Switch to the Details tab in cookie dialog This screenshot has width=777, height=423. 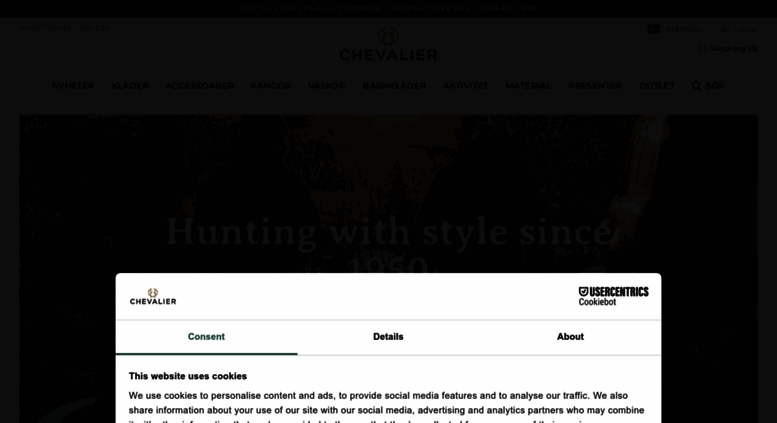388,337
